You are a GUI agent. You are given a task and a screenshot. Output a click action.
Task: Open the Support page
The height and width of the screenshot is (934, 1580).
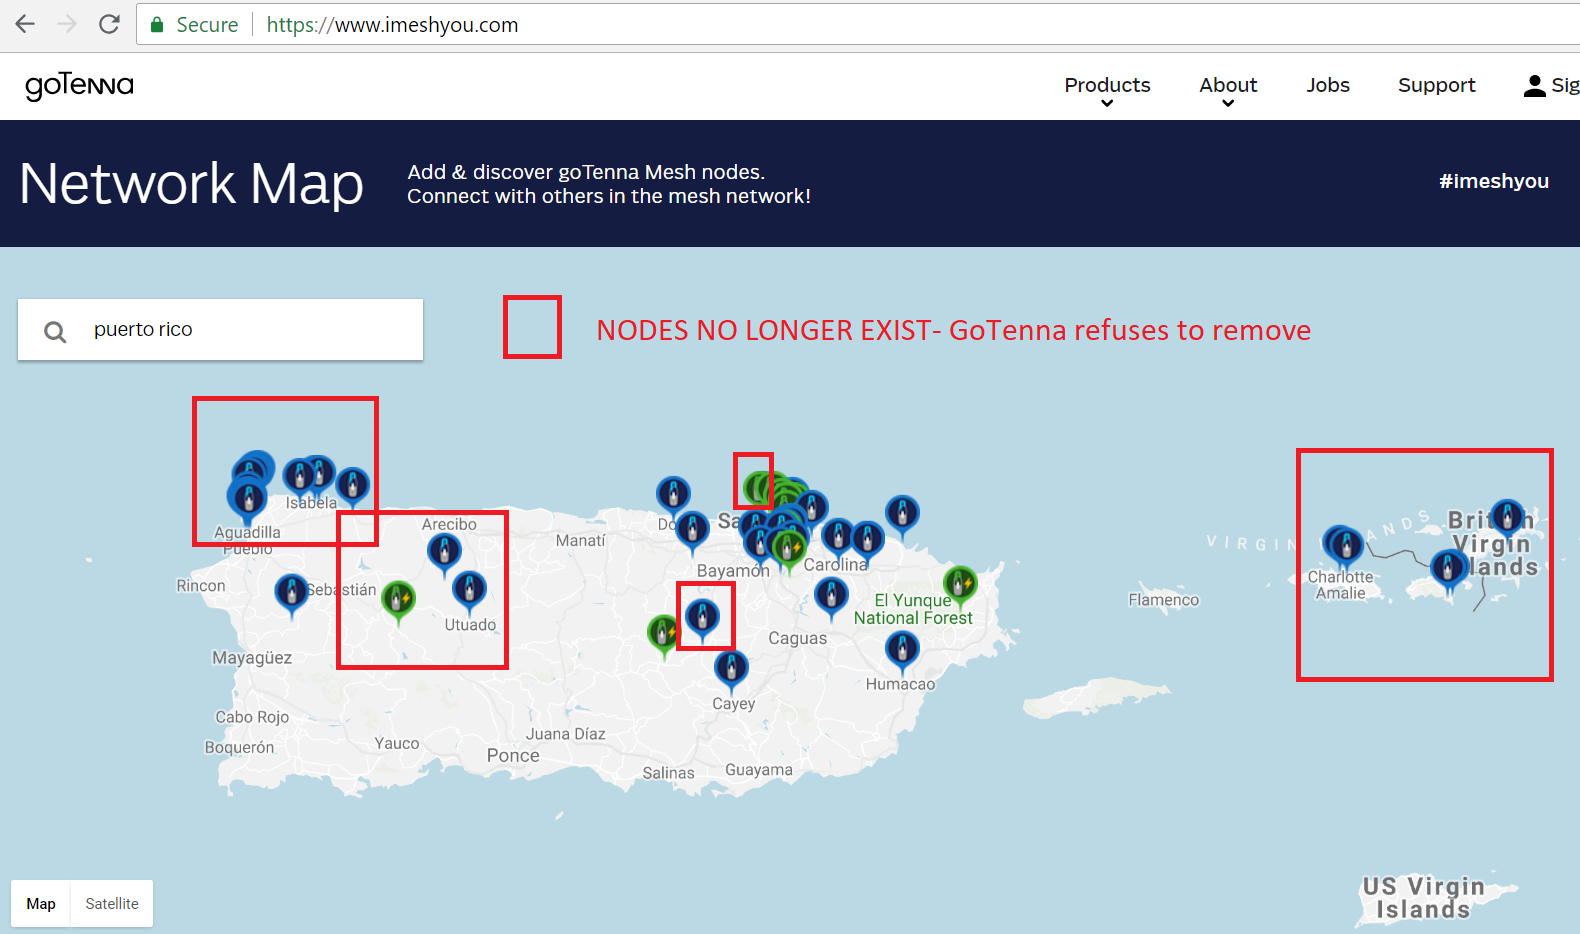(1436, 86)
